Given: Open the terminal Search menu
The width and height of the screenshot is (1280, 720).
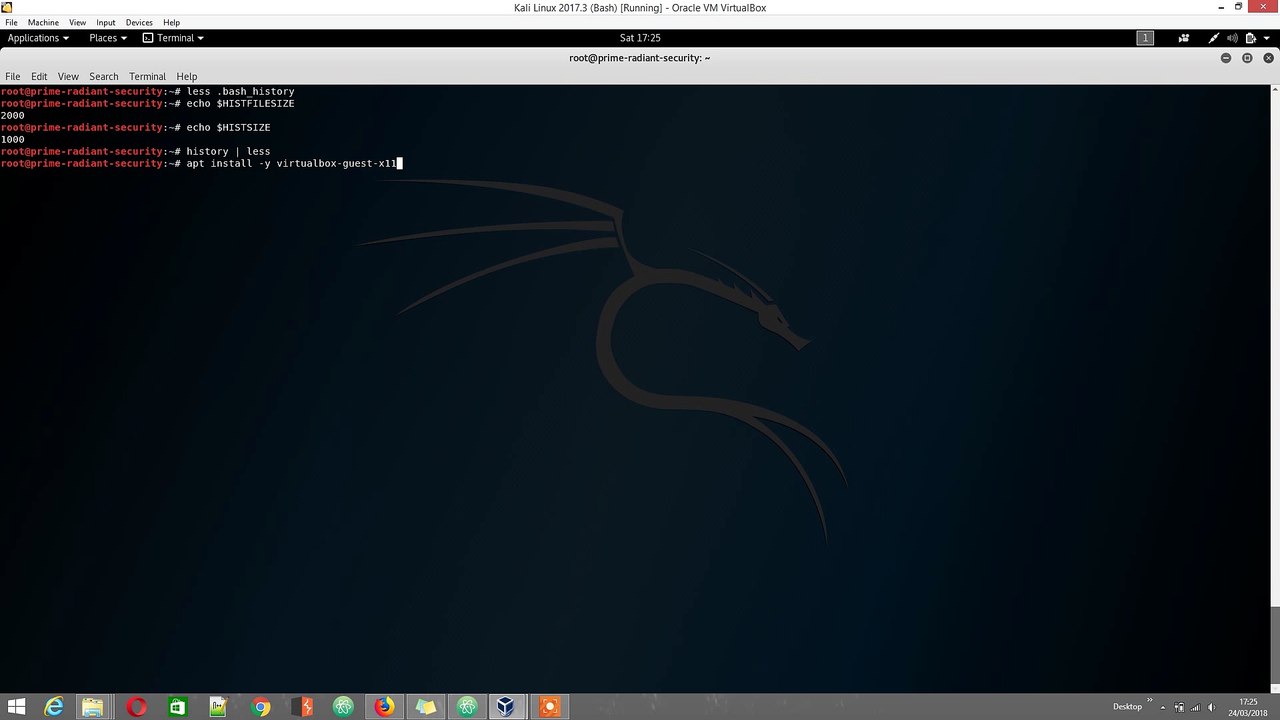Looking at the screenshot, I should (104, 76).
